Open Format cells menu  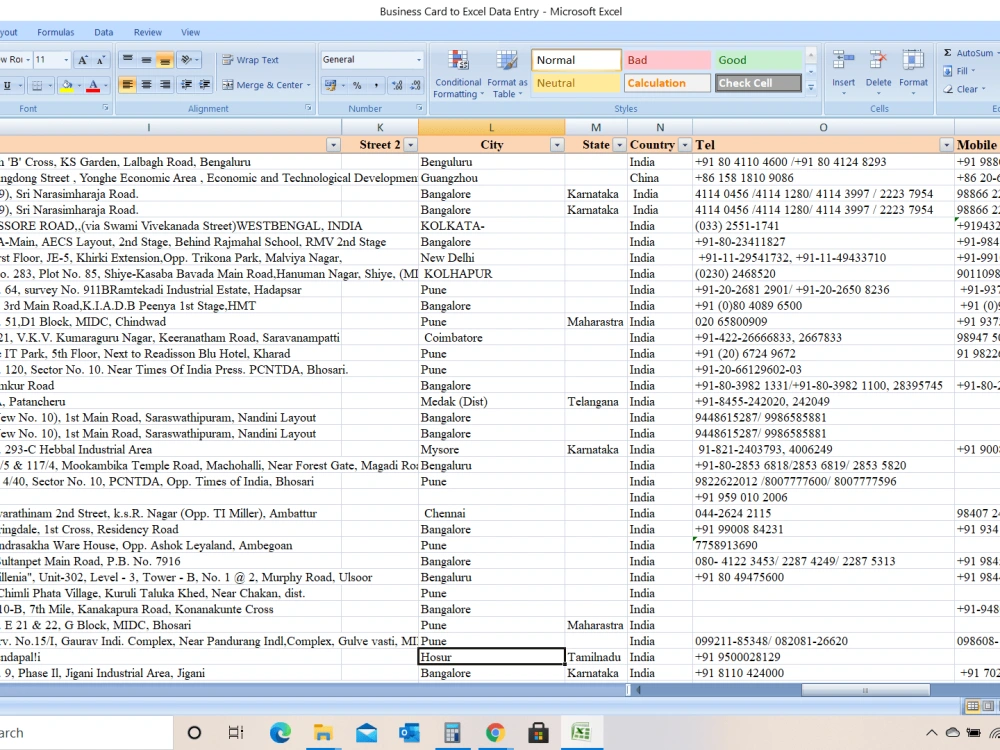pyautogui.click(x=913, y=73)
